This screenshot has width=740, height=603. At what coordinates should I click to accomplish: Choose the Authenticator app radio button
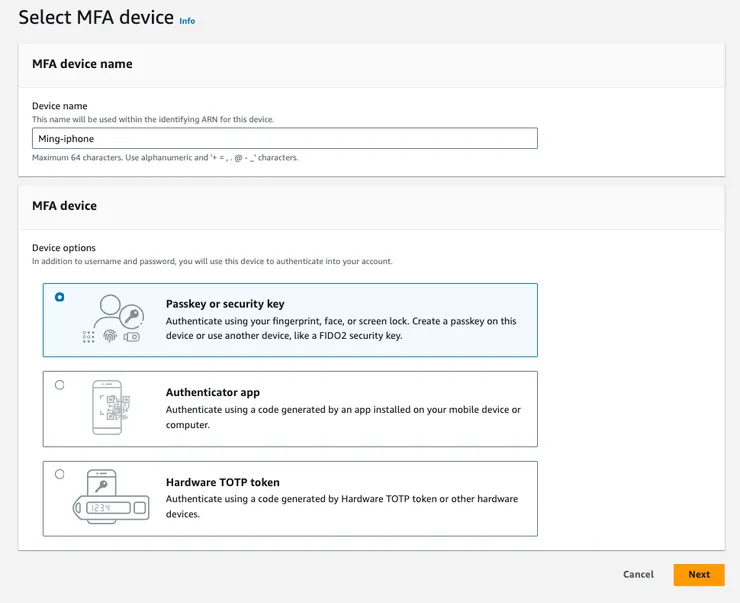(60, 385)
